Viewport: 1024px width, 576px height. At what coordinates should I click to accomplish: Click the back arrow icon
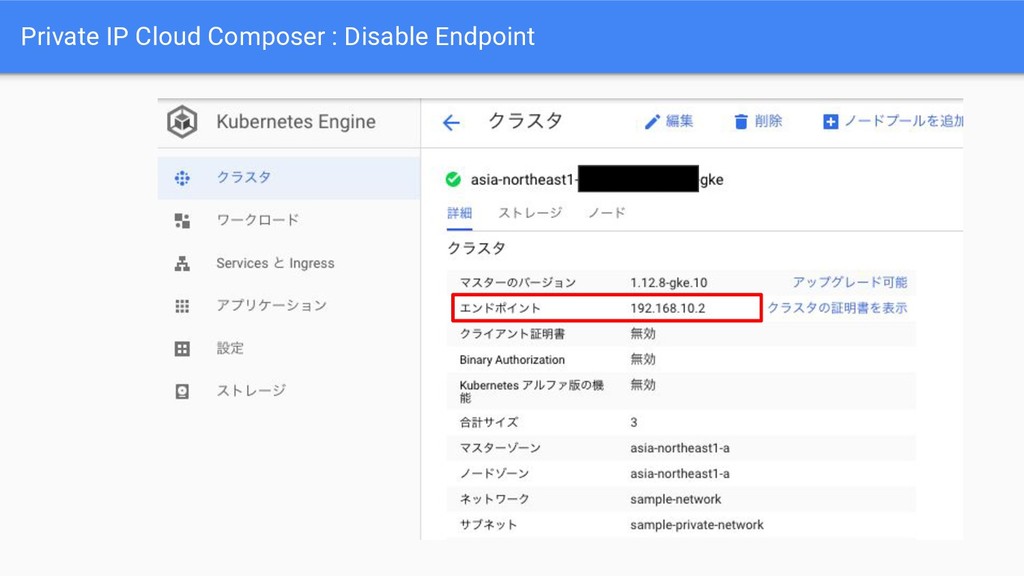451,123
